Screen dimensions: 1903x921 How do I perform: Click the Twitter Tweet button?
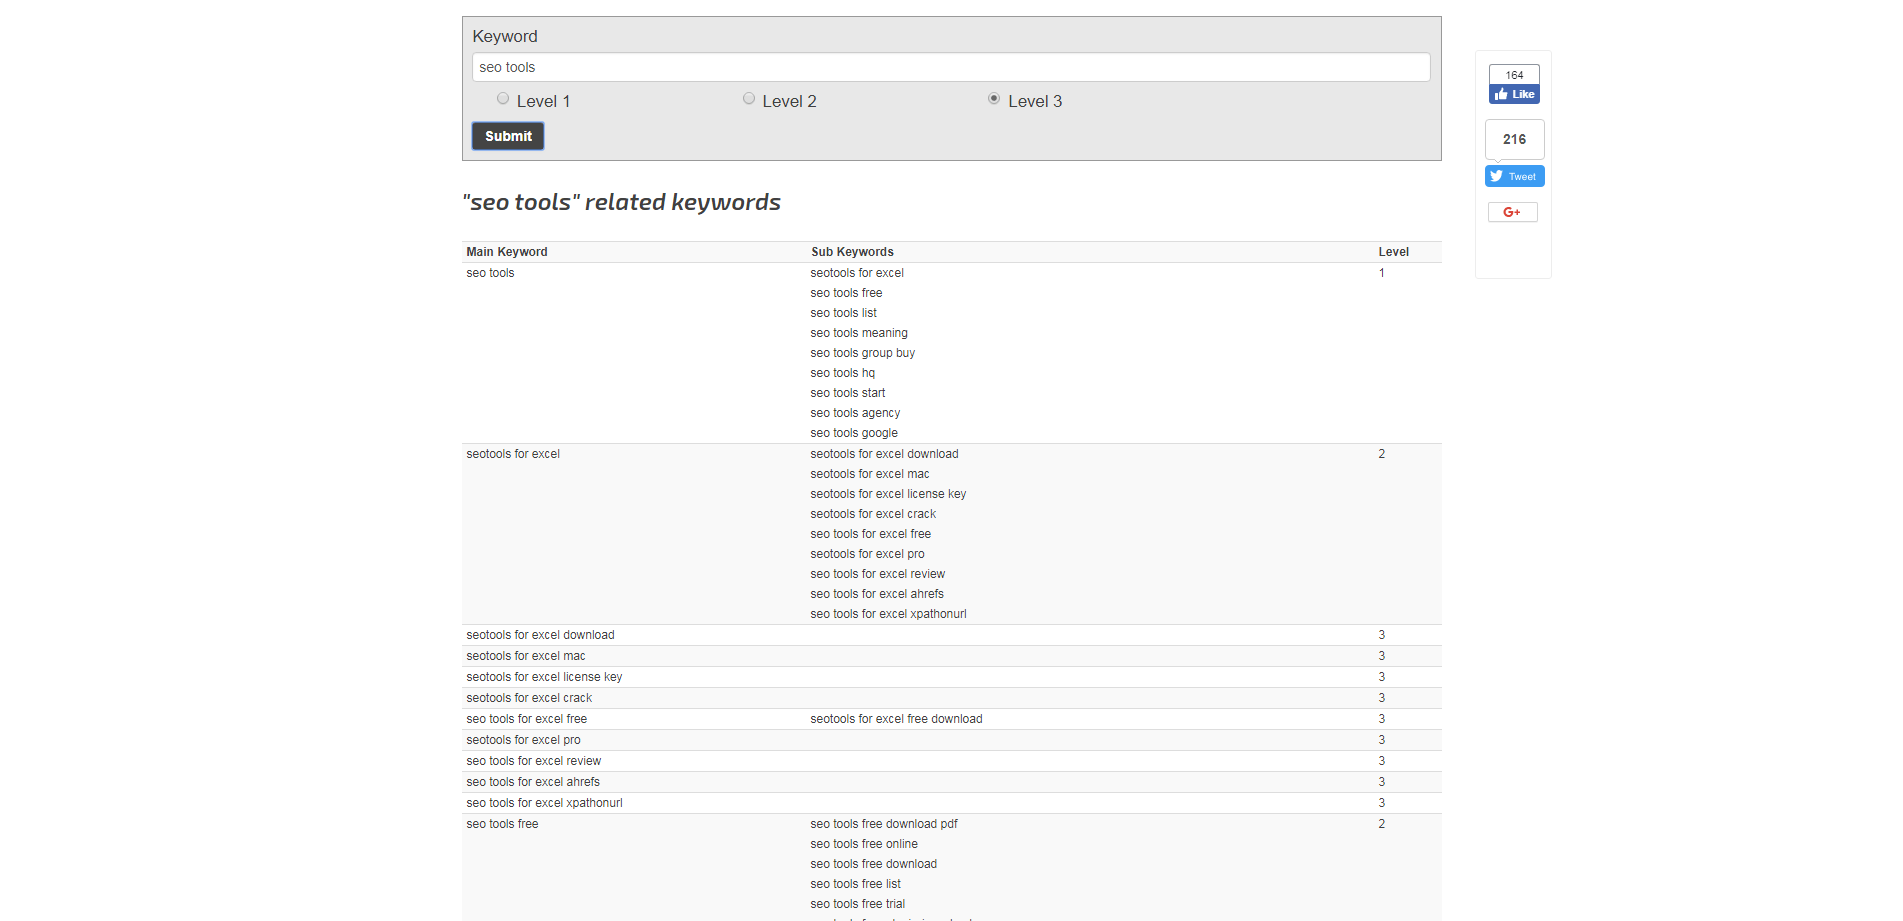[x=1514, y=176]
